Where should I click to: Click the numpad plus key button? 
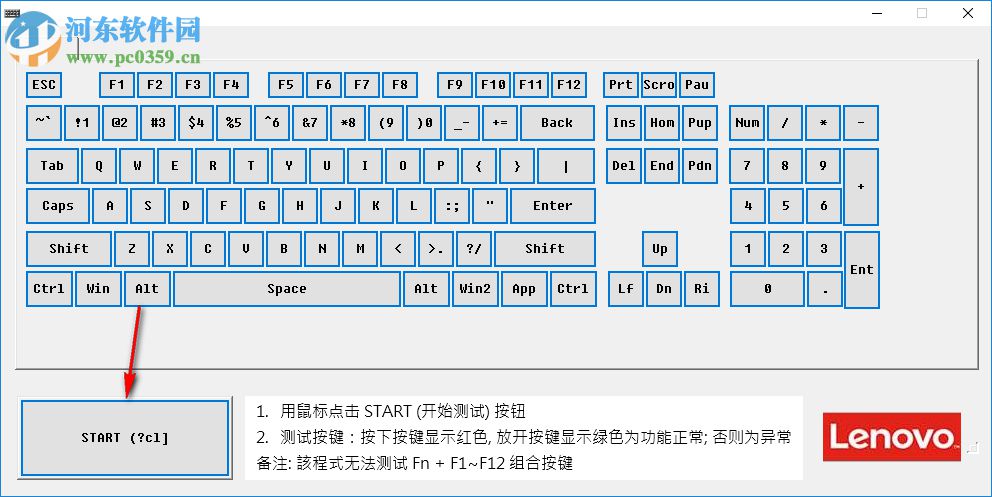pyautogui.click(x=861, y=187)
